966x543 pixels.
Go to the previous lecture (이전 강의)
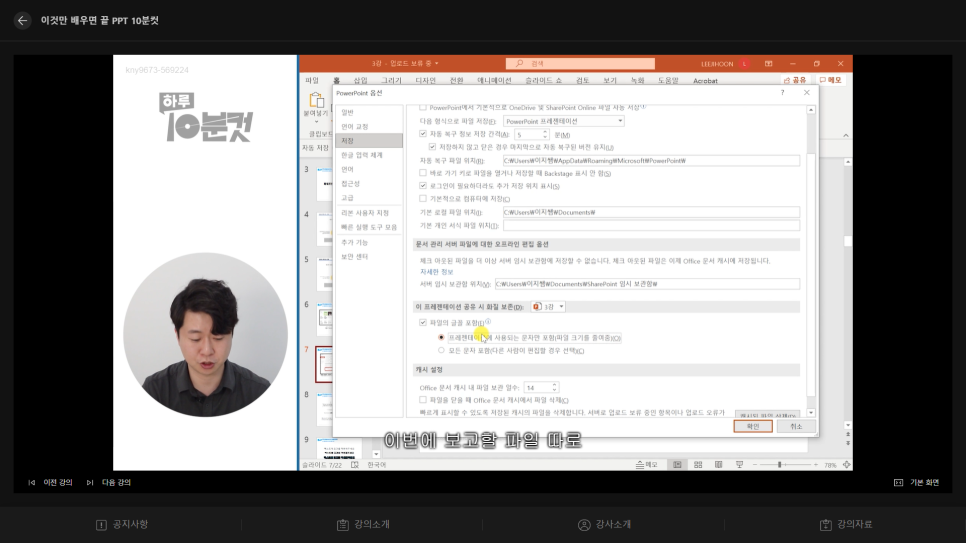click(51, 483)
